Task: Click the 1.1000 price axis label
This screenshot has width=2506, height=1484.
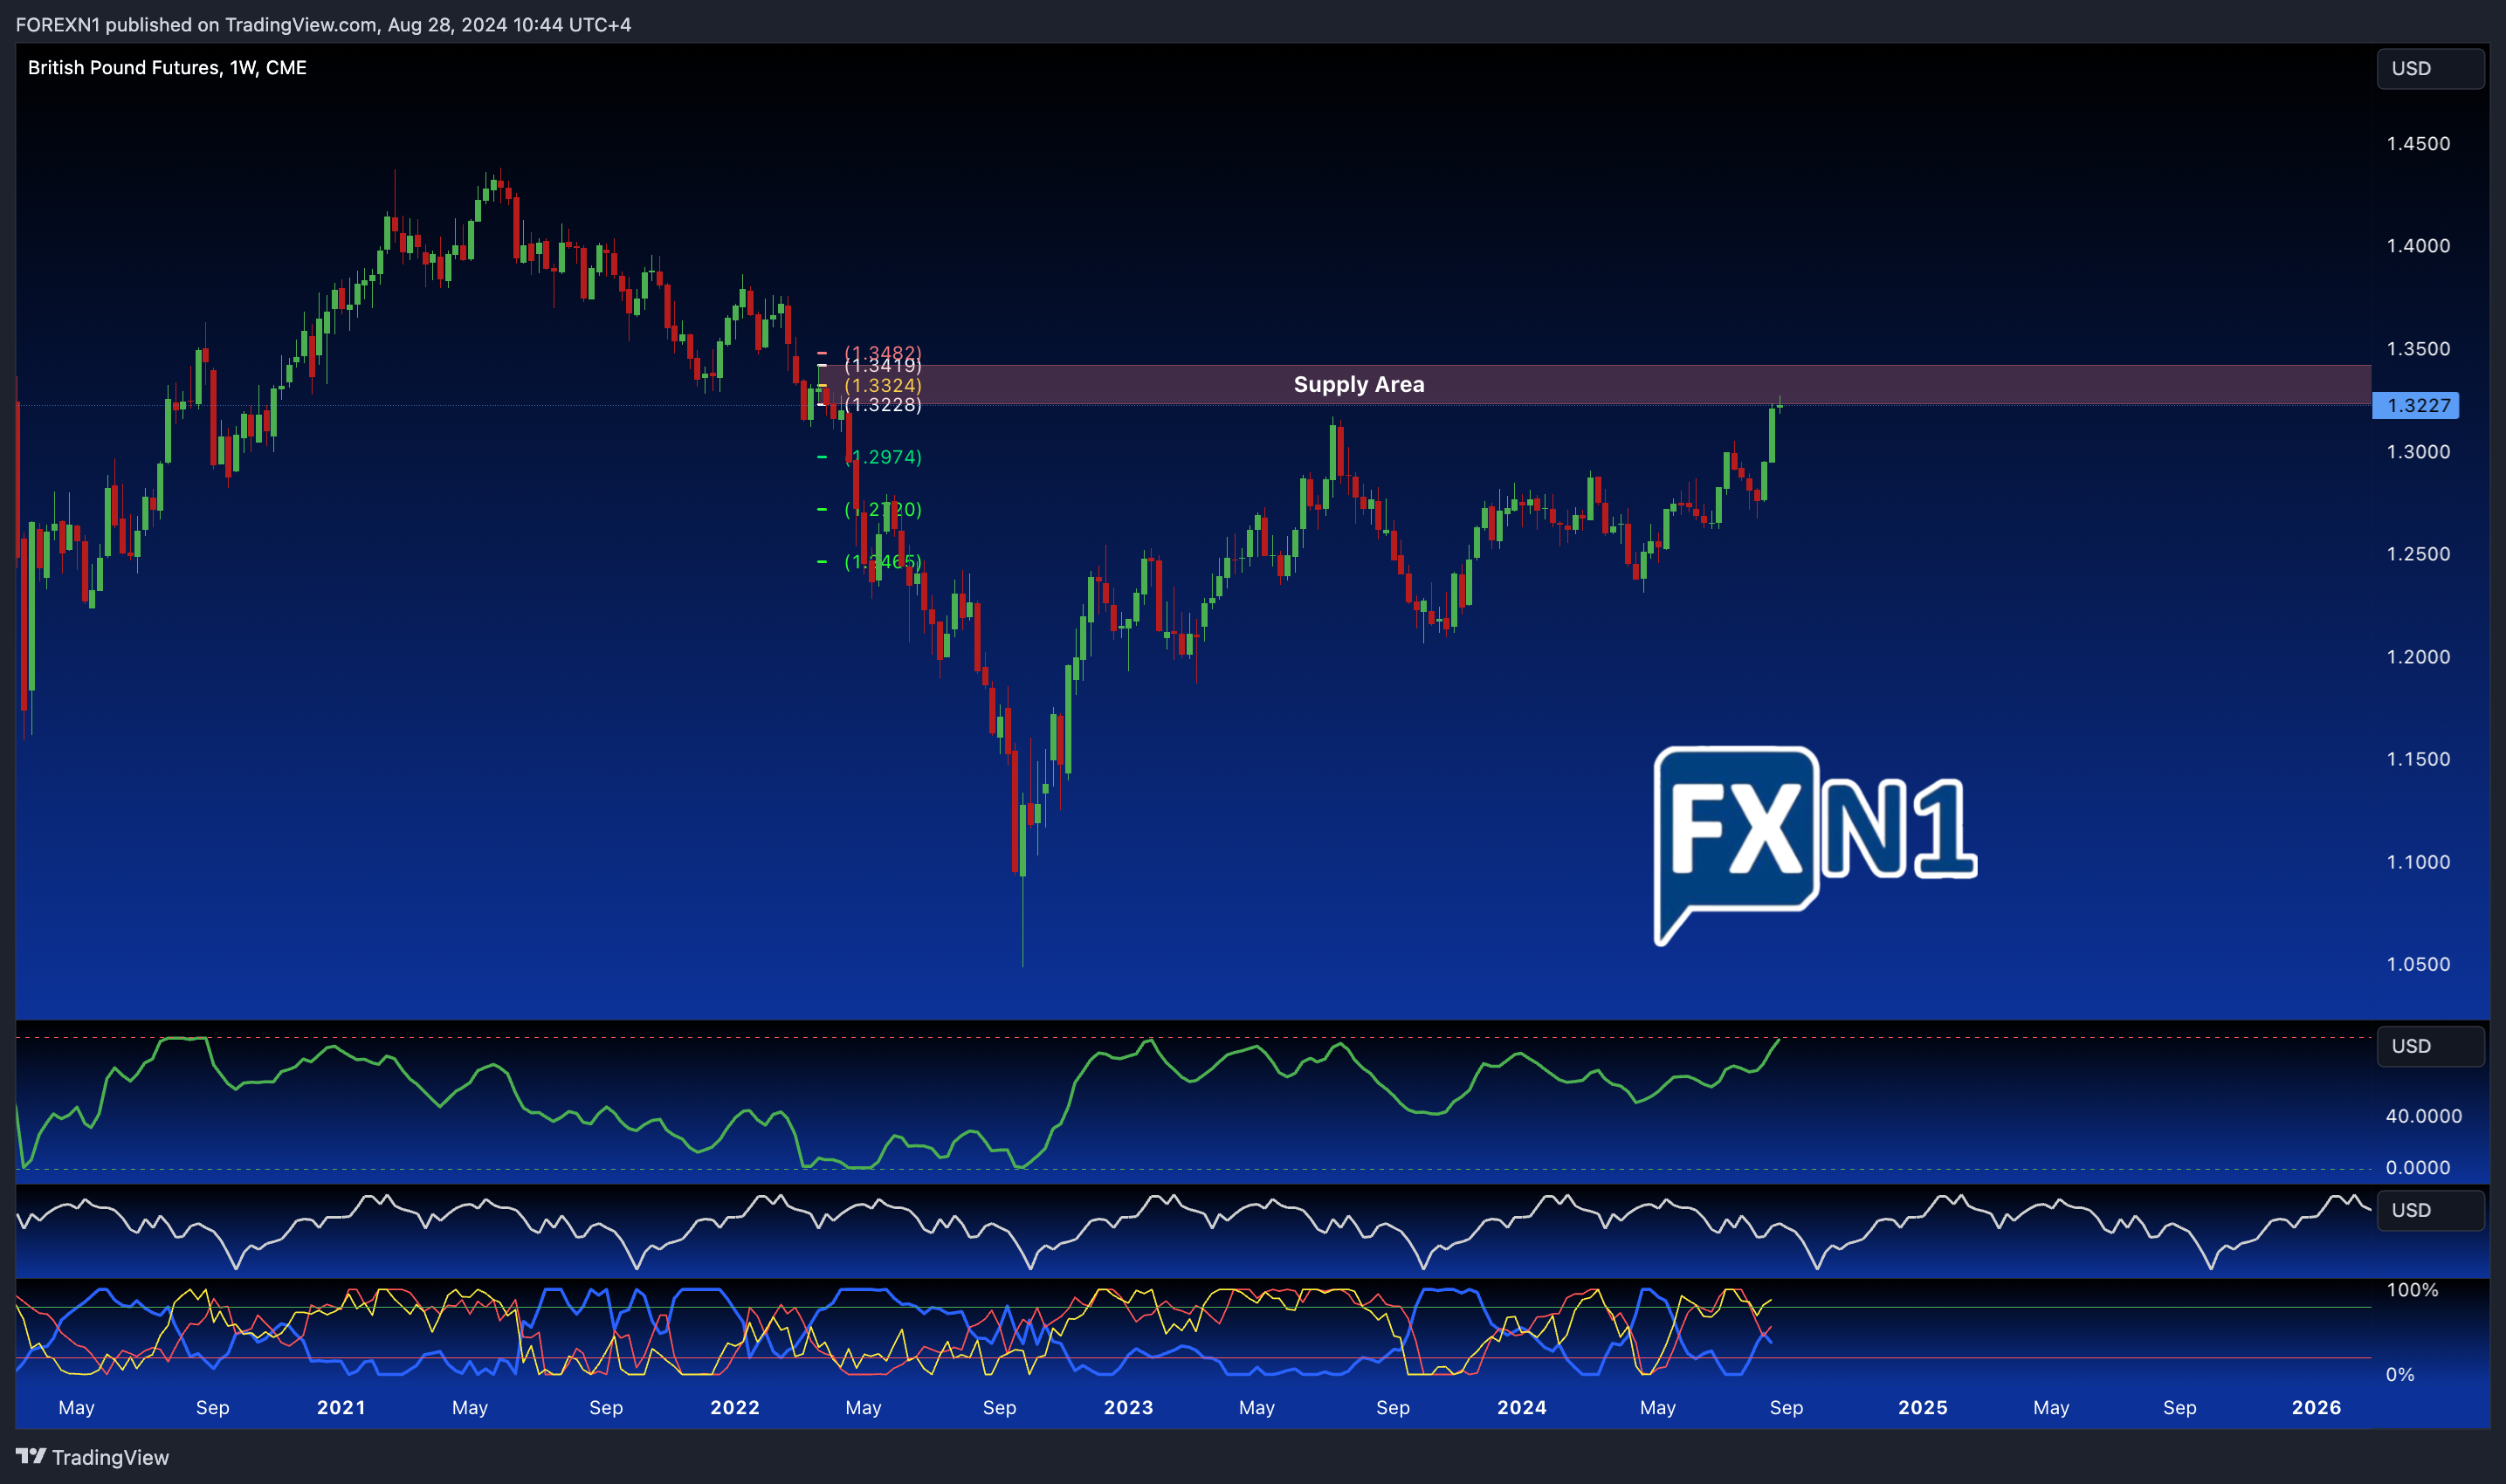Action: (2418, 861)
